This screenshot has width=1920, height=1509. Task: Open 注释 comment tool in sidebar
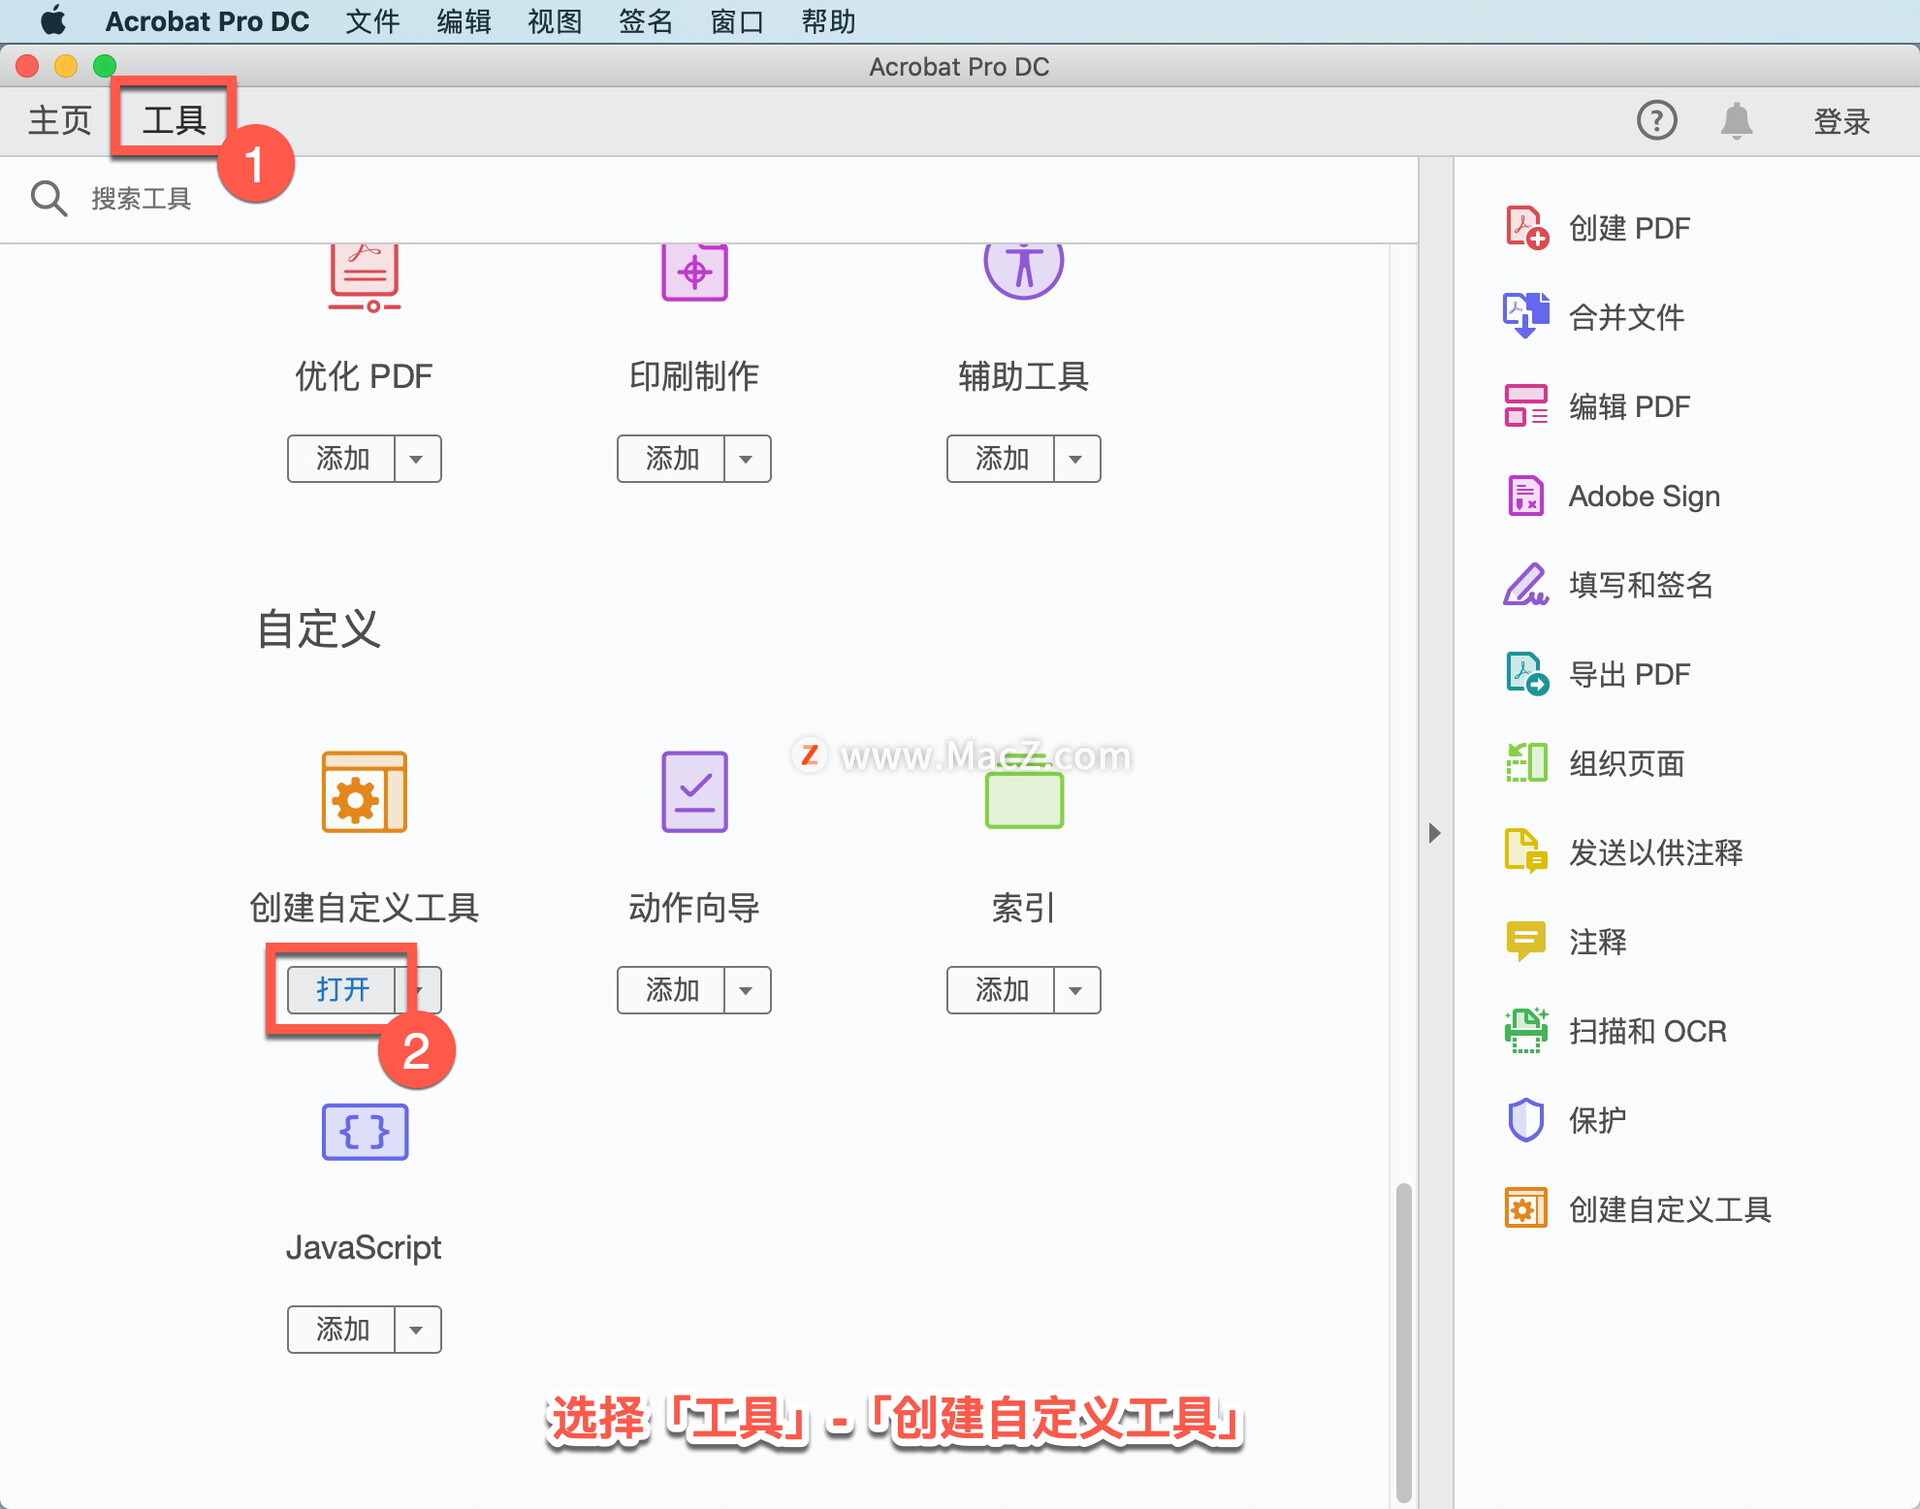tap(1566, 941)
